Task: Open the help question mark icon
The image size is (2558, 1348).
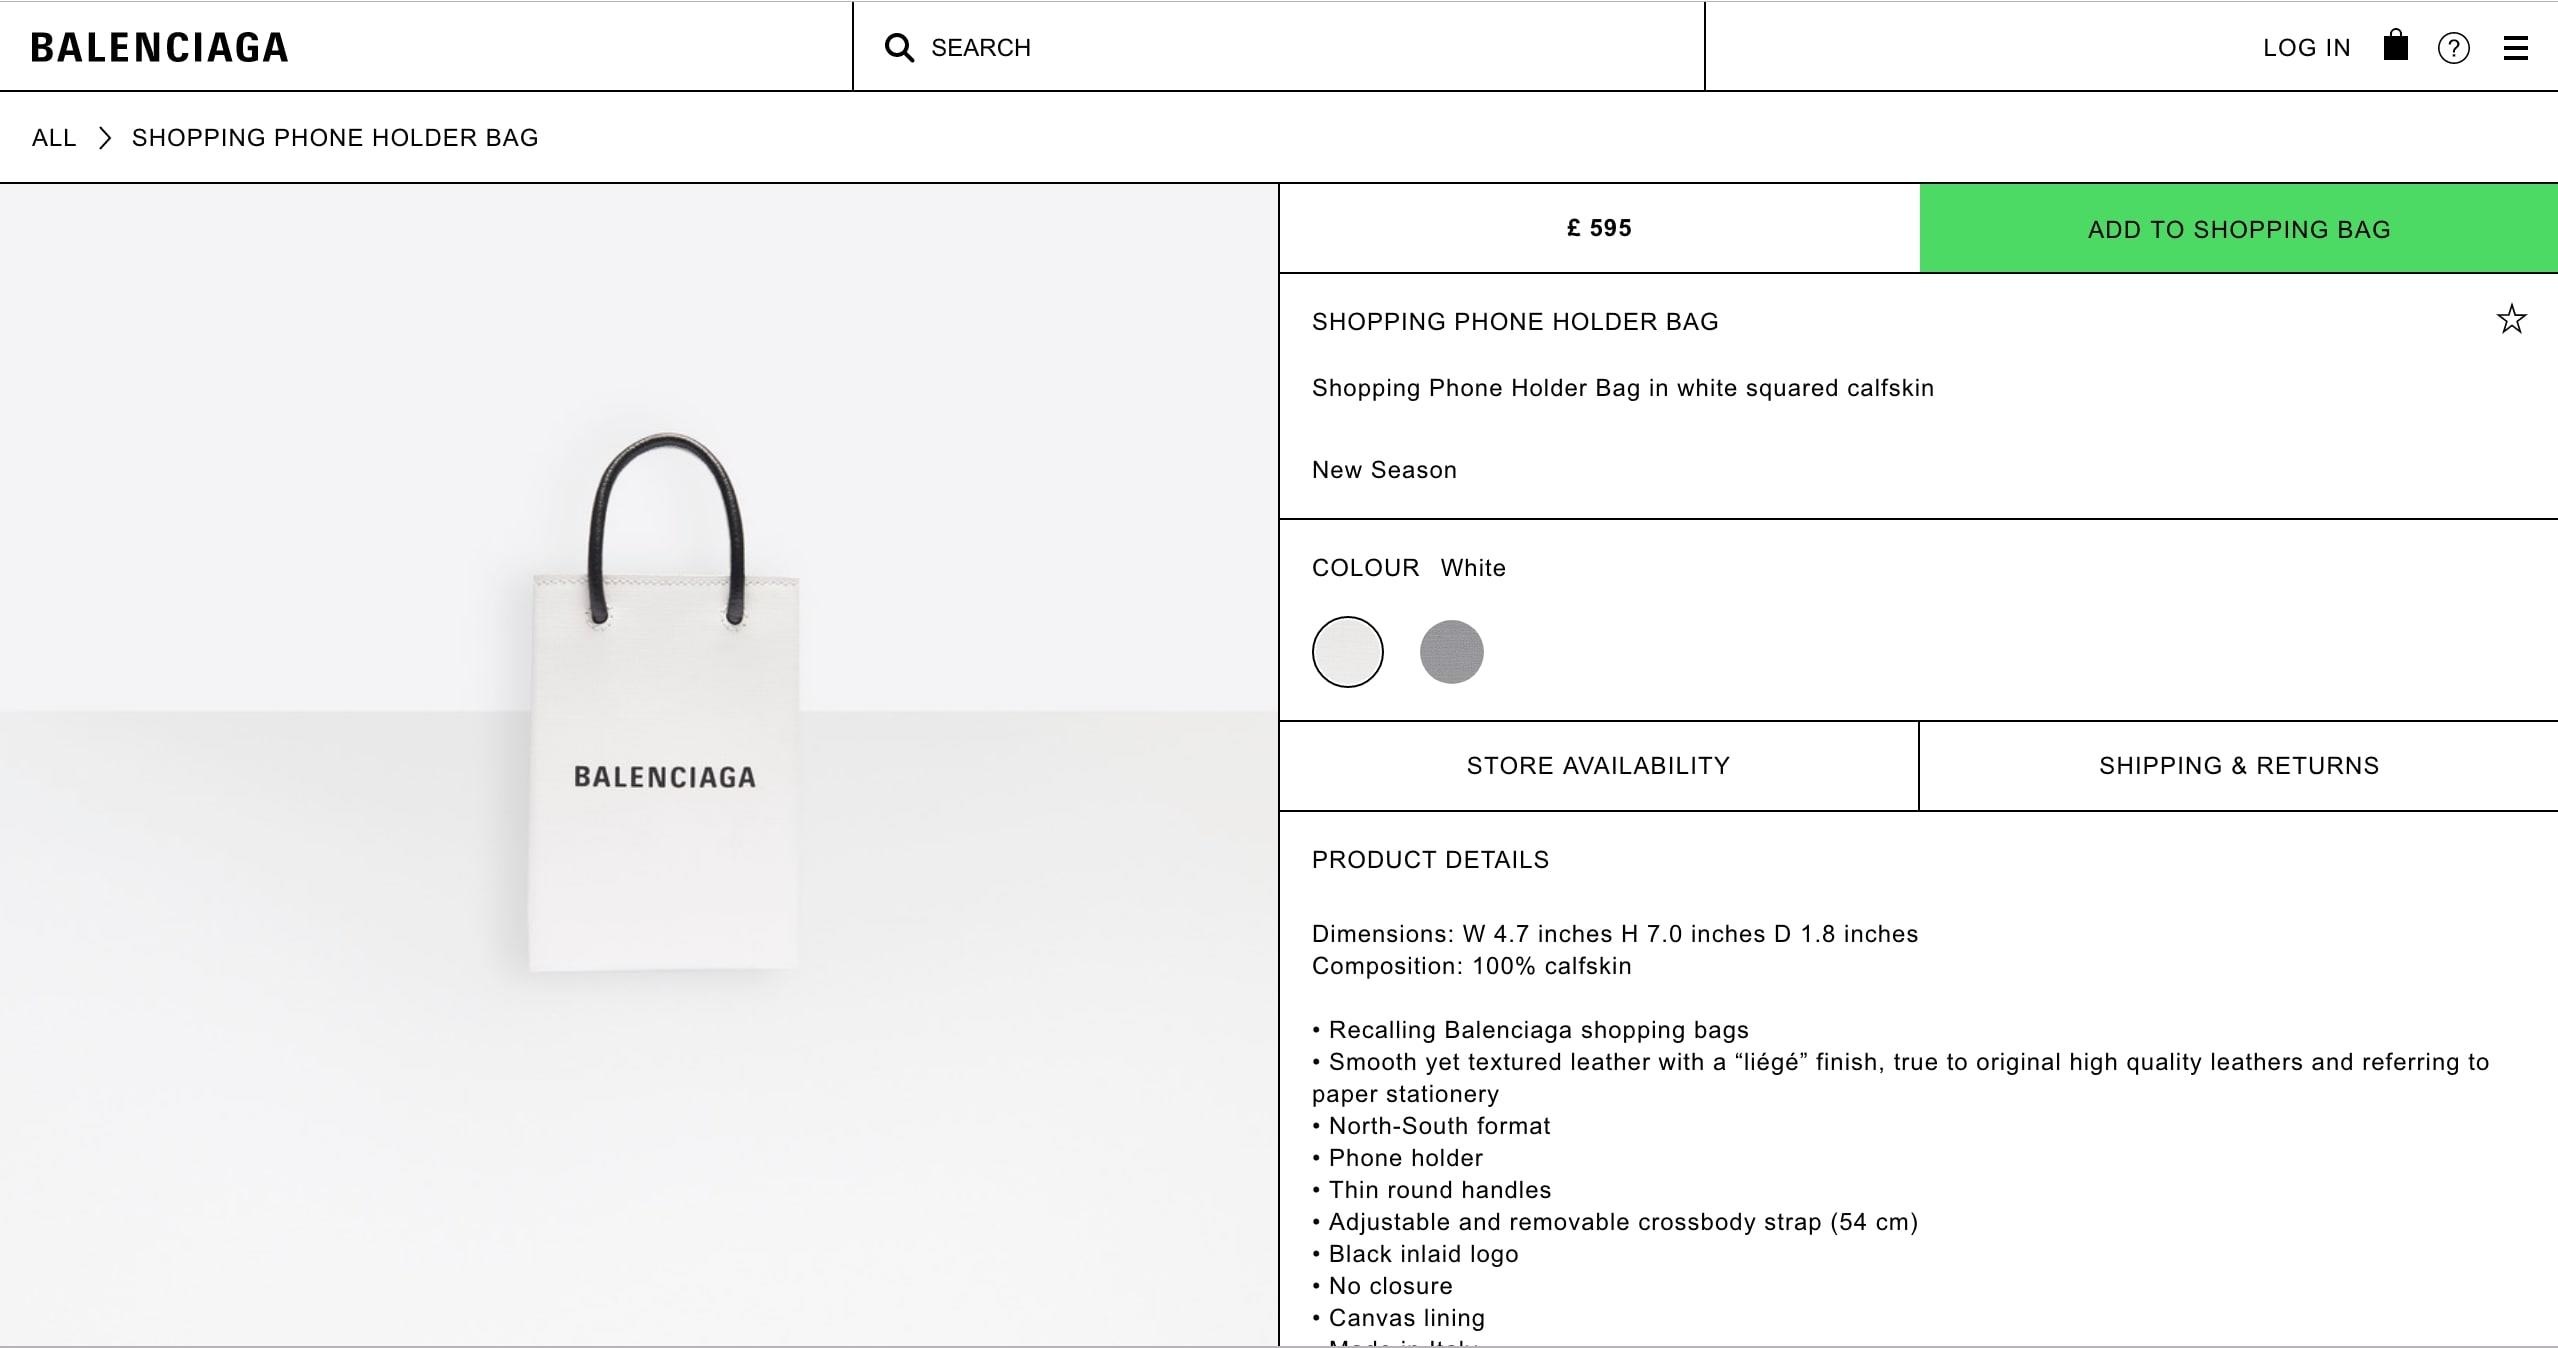Action: tap(2455, 47)
